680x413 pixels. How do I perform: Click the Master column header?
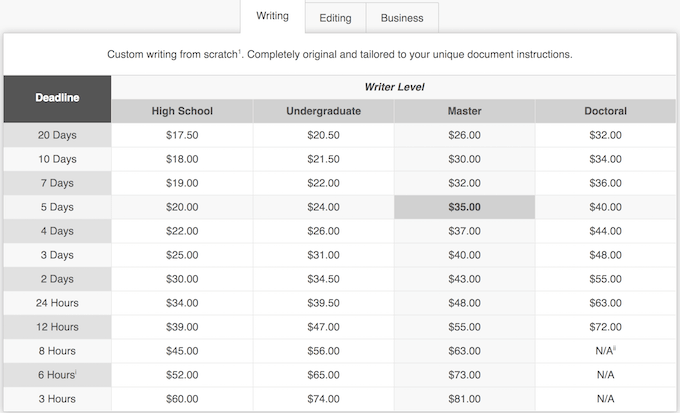464,111
